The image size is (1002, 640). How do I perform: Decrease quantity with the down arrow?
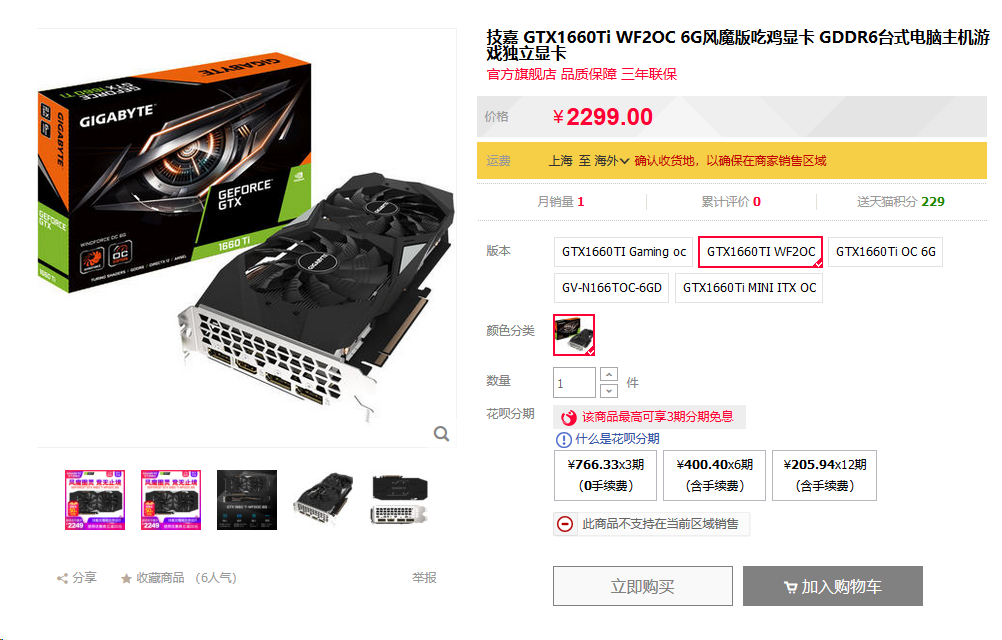pos(609,390)
